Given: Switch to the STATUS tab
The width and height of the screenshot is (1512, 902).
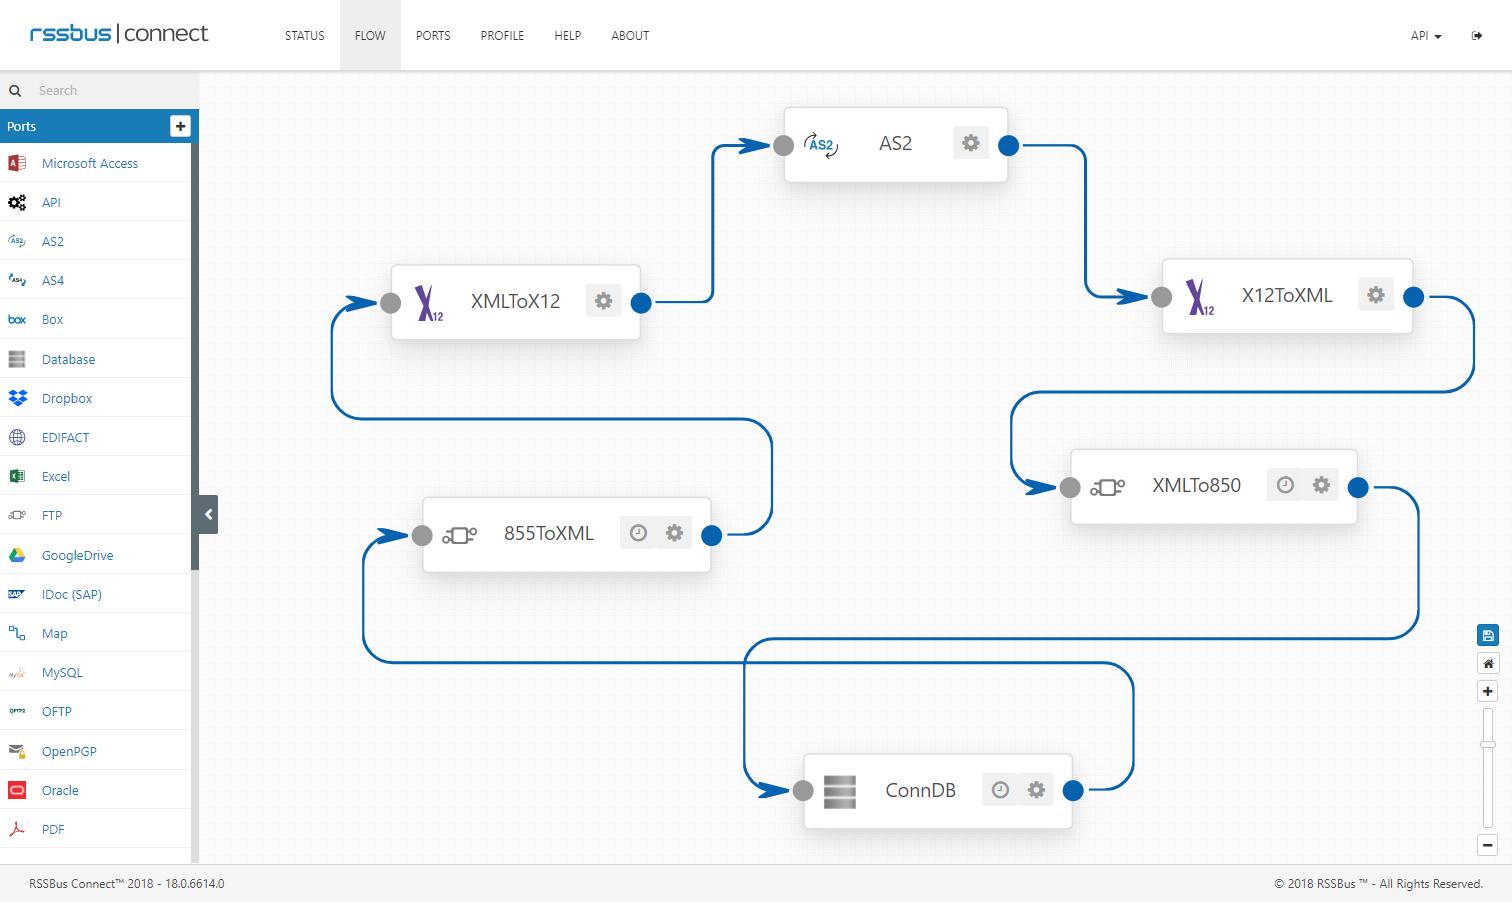Looking at the screenshot, I should [x=304, y=36].
